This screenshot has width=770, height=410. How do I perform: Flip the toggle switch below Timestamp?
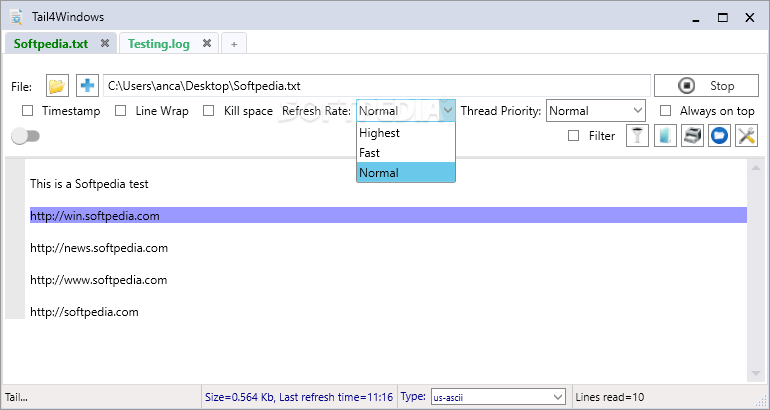pyautogui.click(x=26, y=136)
